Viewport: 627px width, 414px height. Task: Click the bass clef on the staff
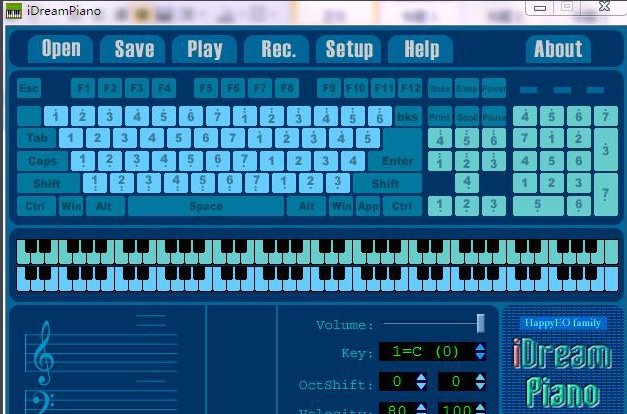(x=42, y=401)
